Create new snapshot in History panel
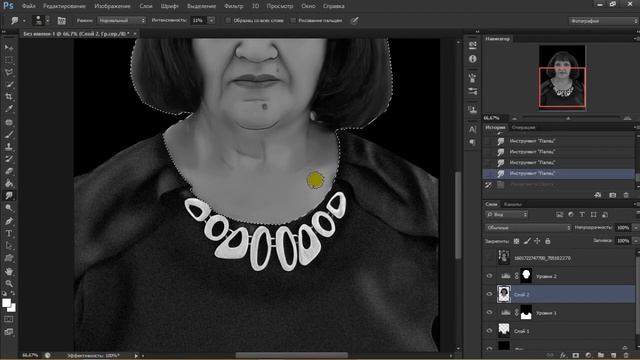Screen dimensions: 640x360 612,195
